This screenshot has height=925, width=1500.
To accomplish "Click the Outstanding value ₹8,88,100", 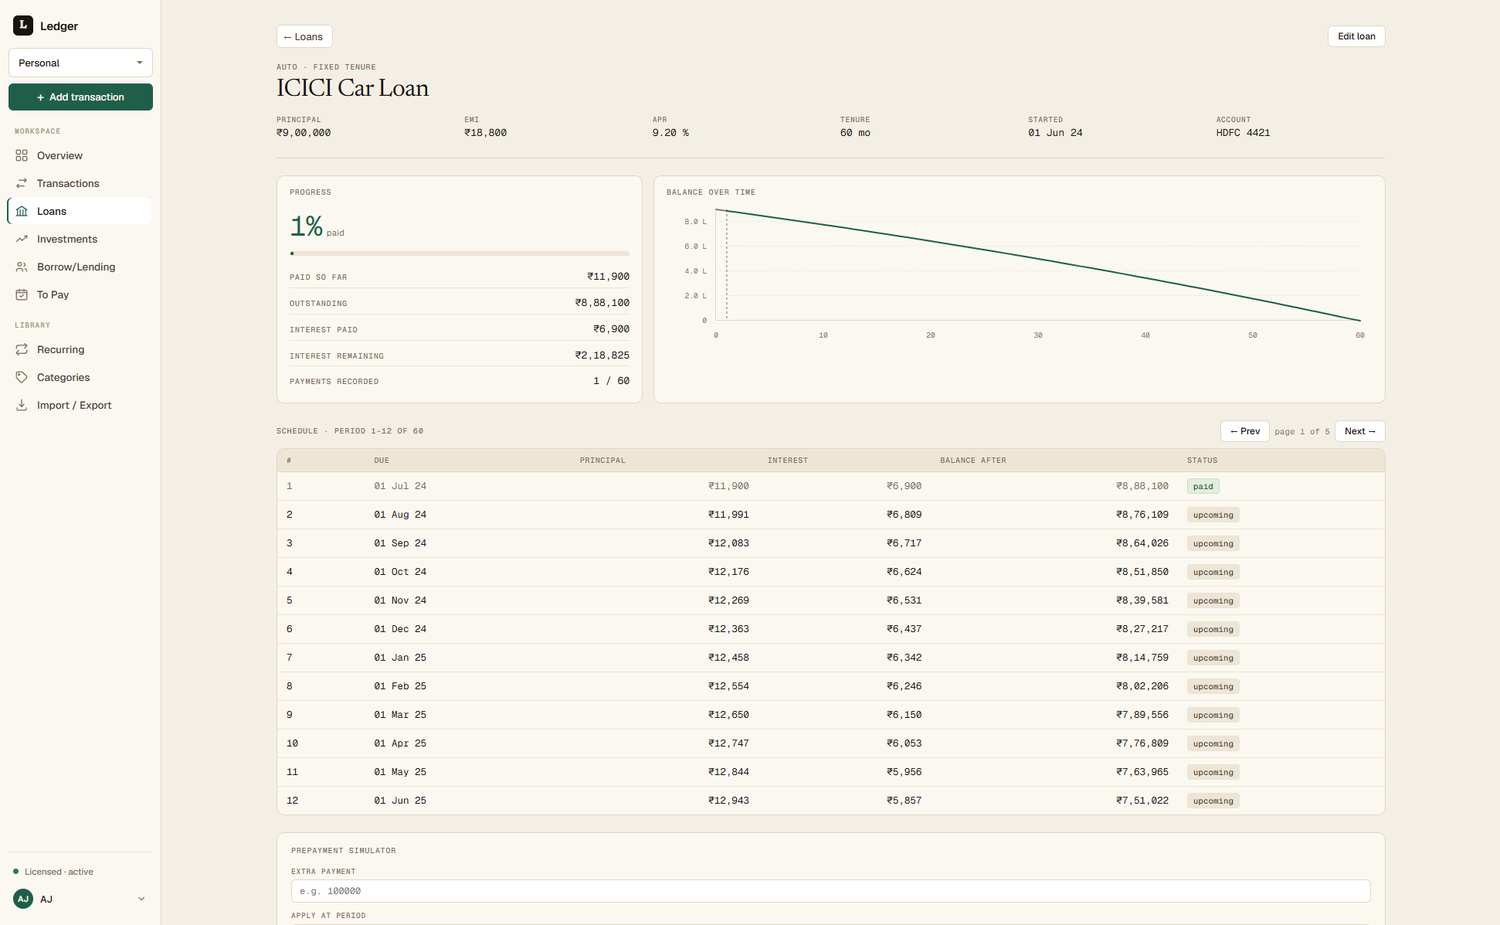I will [602, 303].
